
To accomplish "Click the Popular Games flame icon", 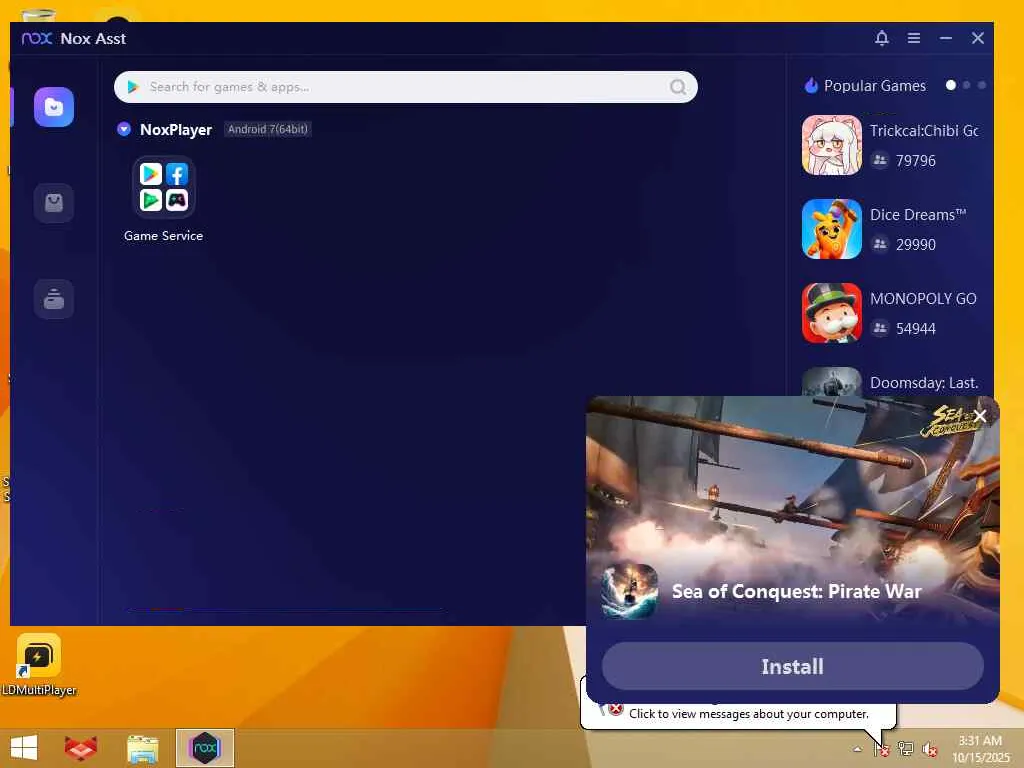I will click(811, 86).
